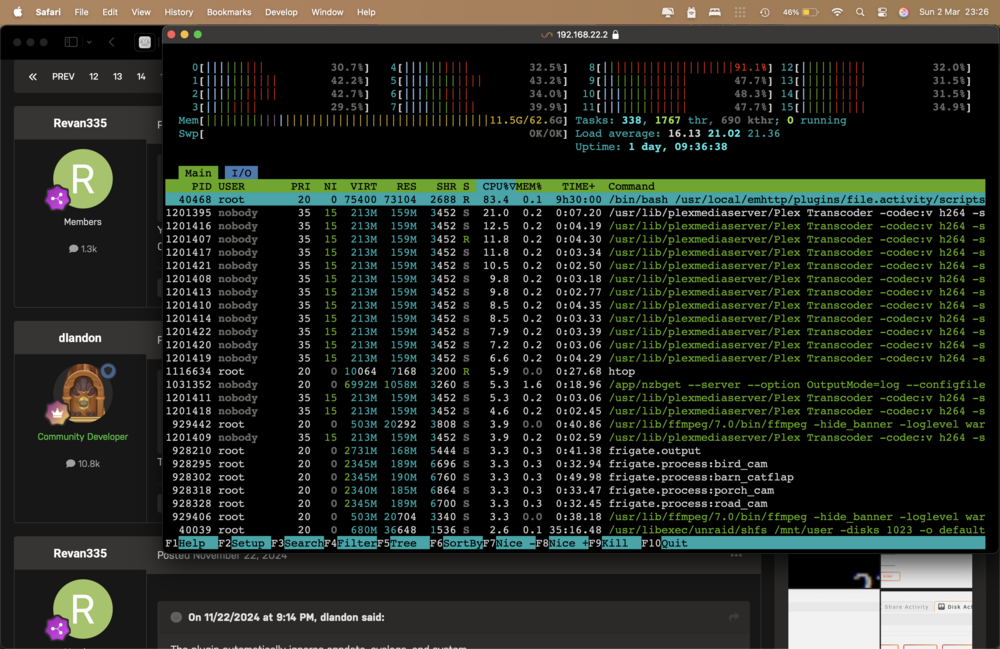
Task: Open Spotlight search icon
Action: [860, 12]
